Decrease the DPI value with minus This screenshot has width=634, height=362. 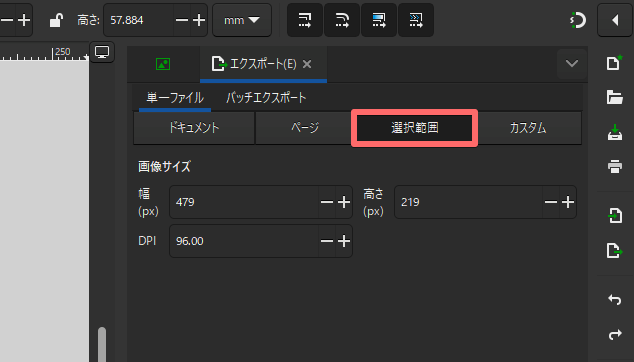click(x=327, y=241)
